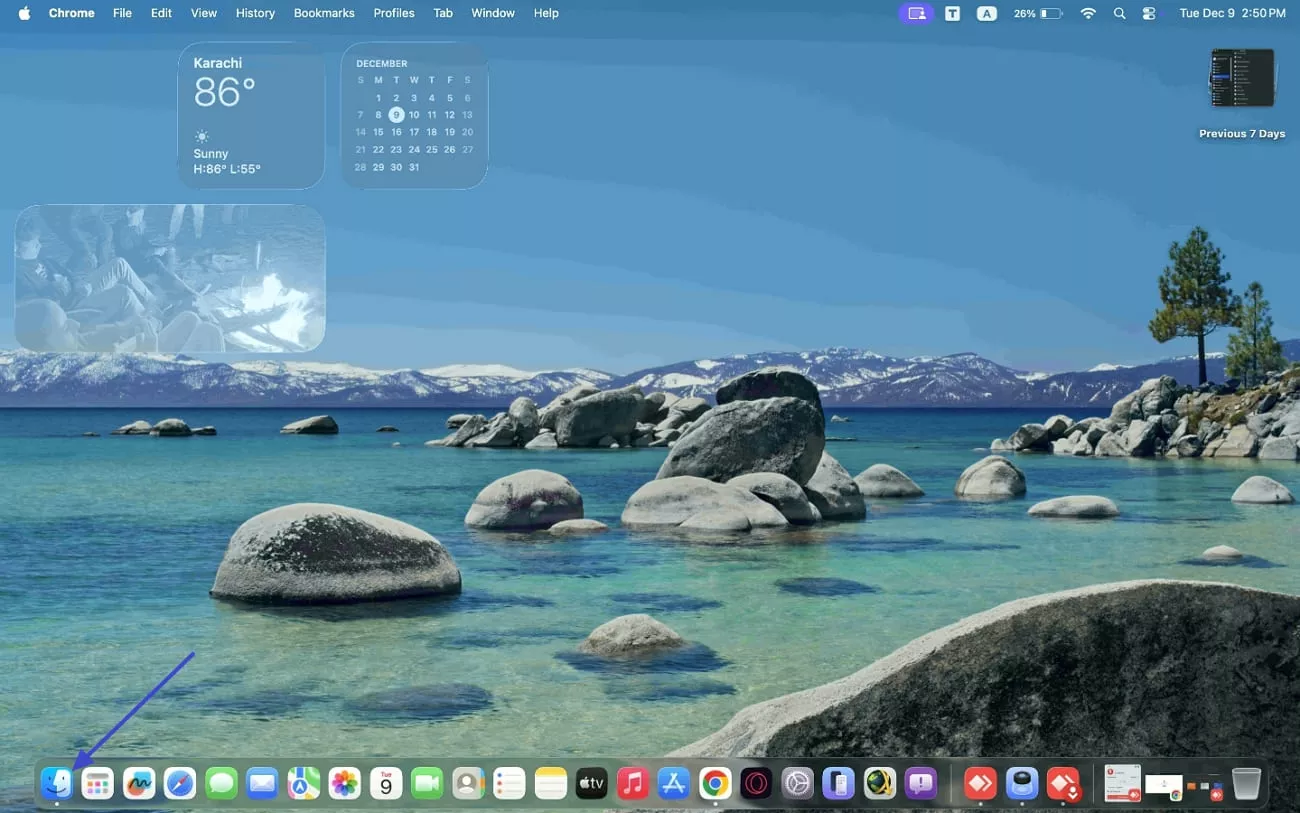Launch Safari from the Dock
Screen dimensions: 1300x813
pos(180,783)
